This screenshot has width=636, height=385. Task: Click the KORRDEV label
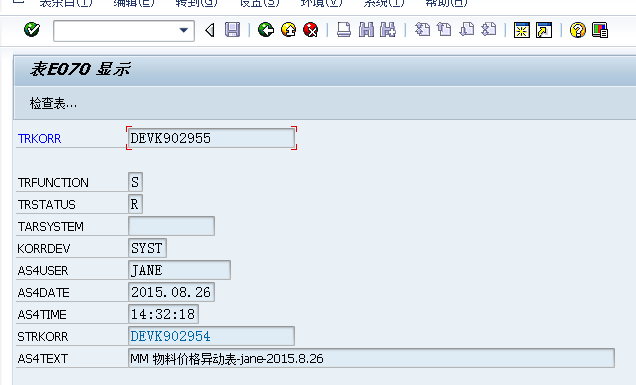[43, 248]
